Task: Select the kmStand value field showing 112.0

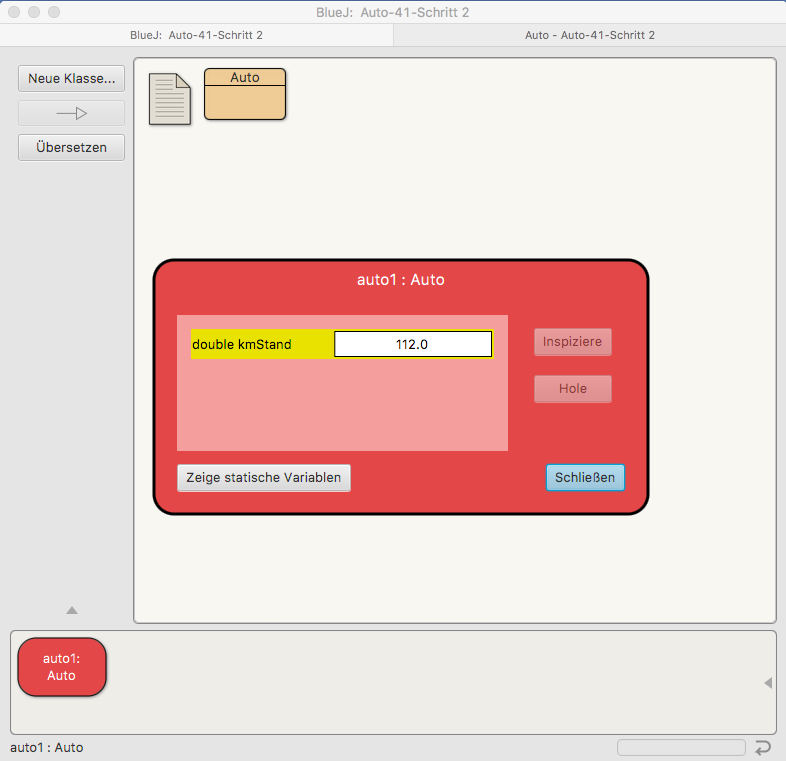Action: [412, 344]
